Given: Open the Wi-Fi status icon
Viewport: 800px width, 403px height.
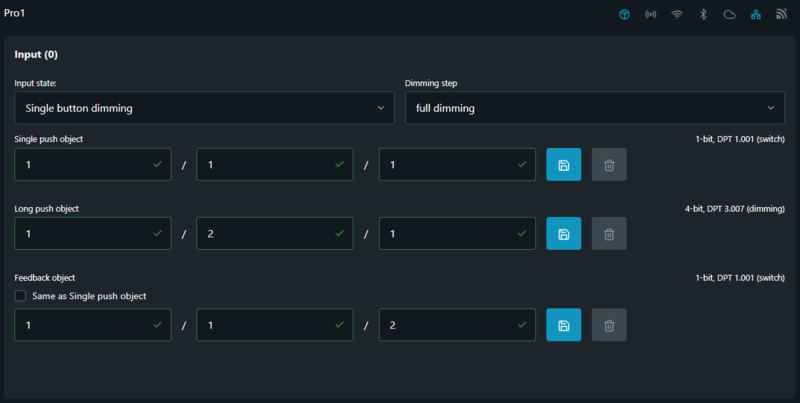Looking at the screenshot, I should 677,15.
